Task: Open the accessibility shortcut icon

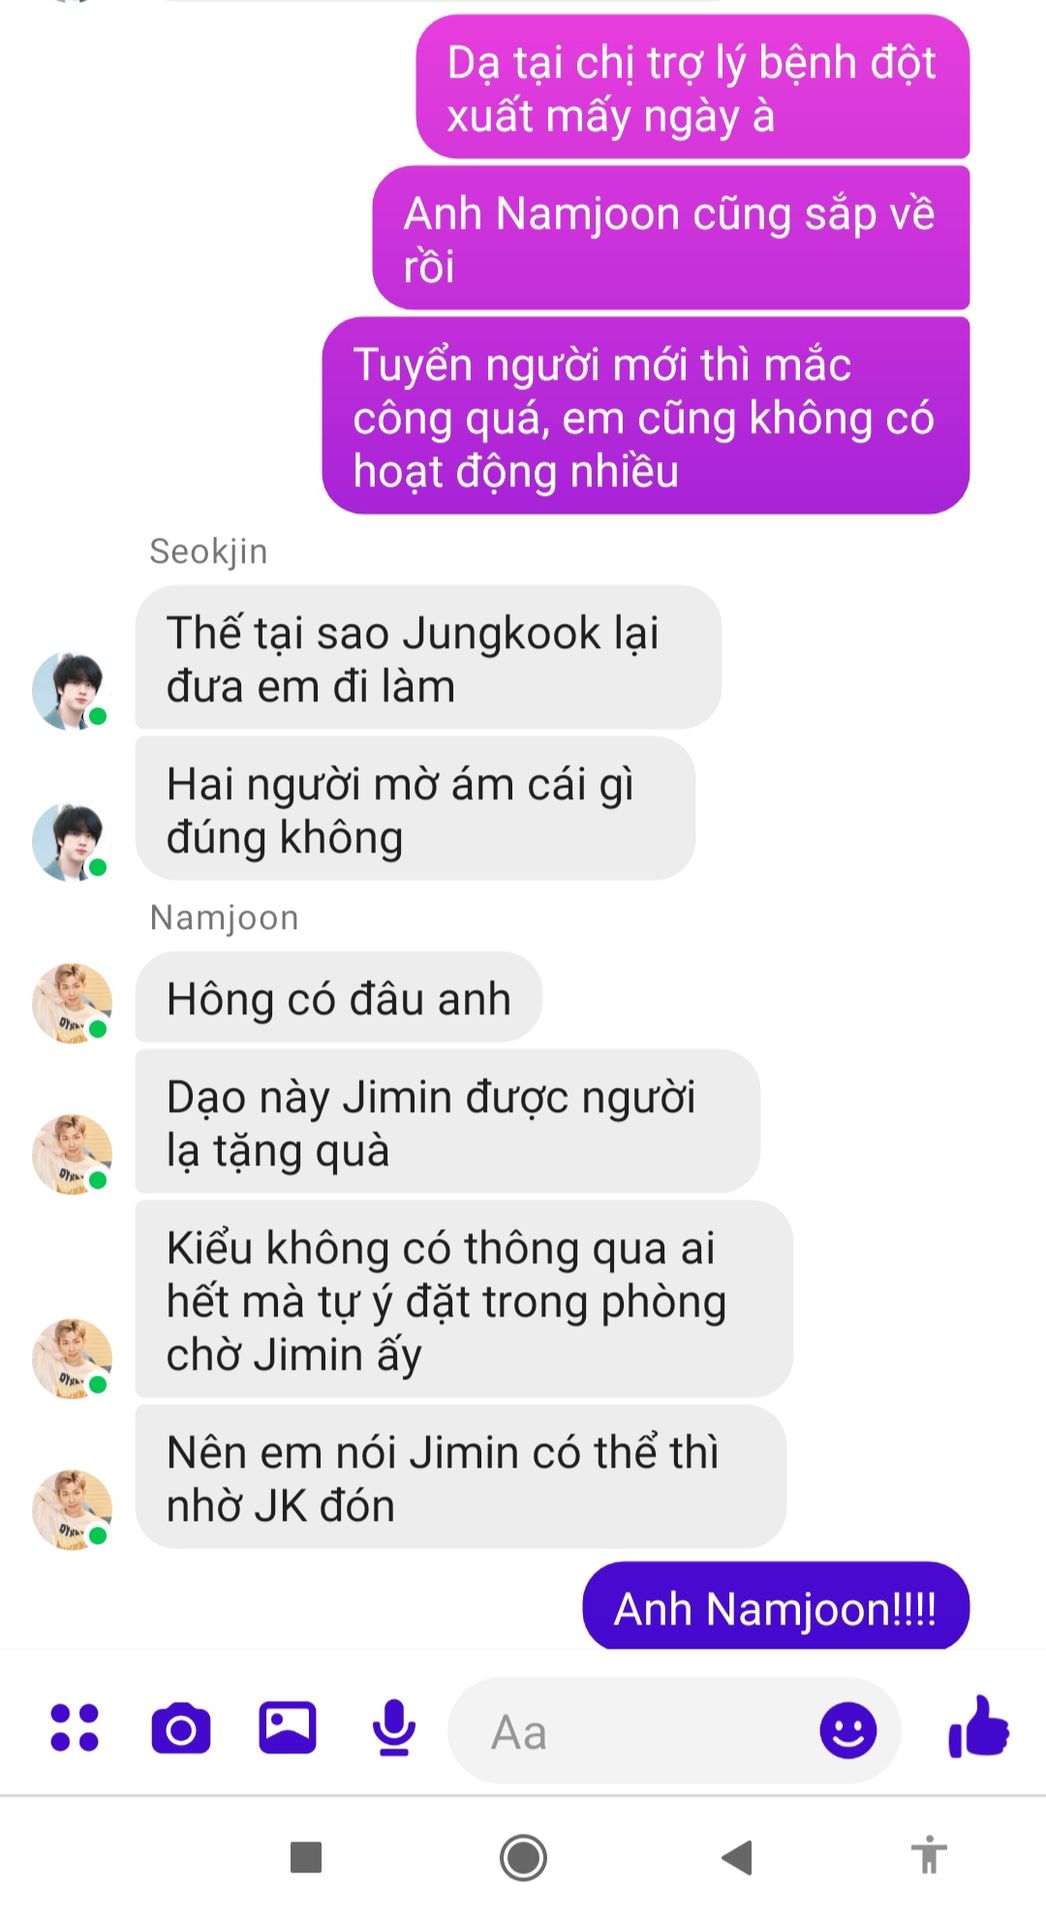Action: coord(929,1855)
